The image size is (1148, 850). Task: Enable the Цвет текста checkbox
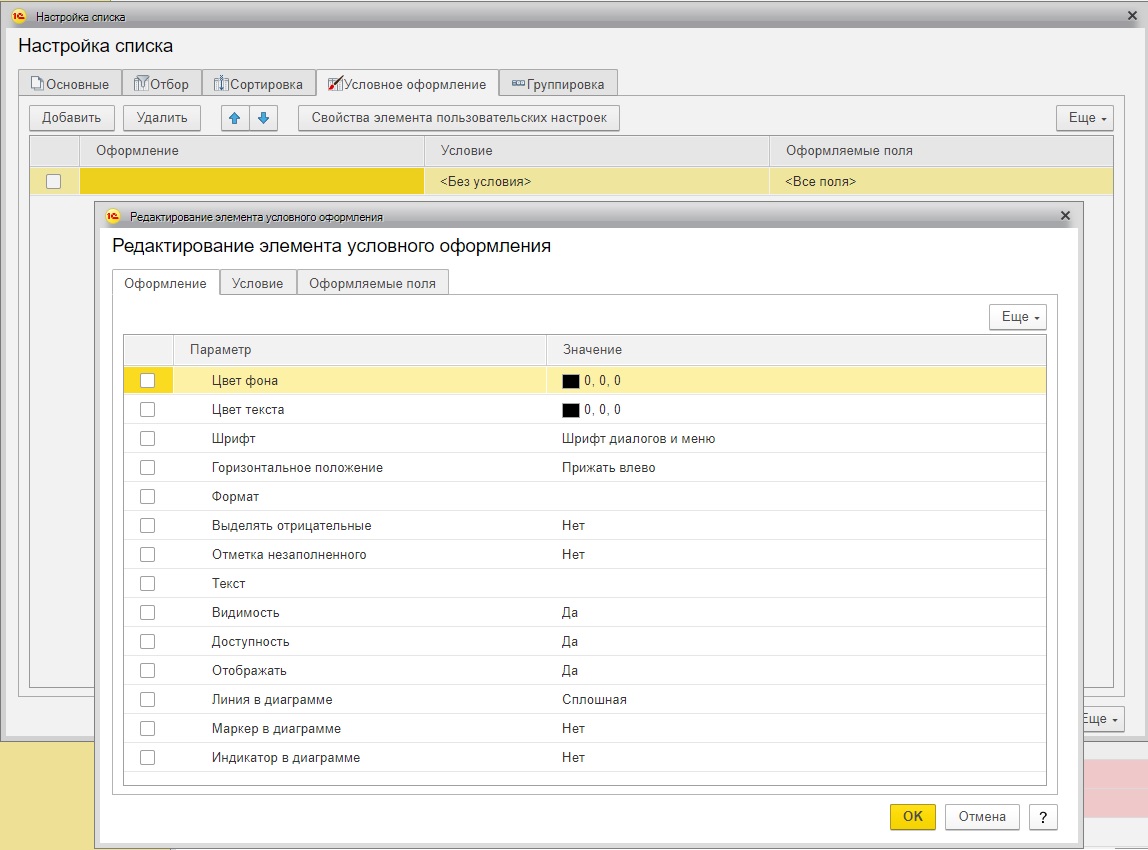[x=147, y=409]
